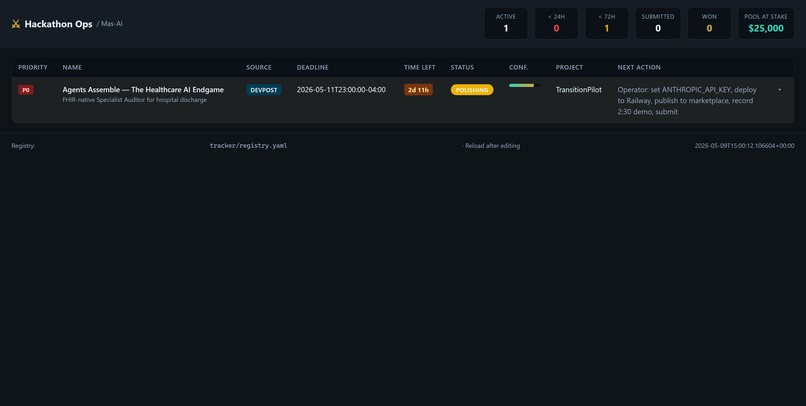
Task: Click the TransitionPilot project name
Action: (x=578, y=89)
